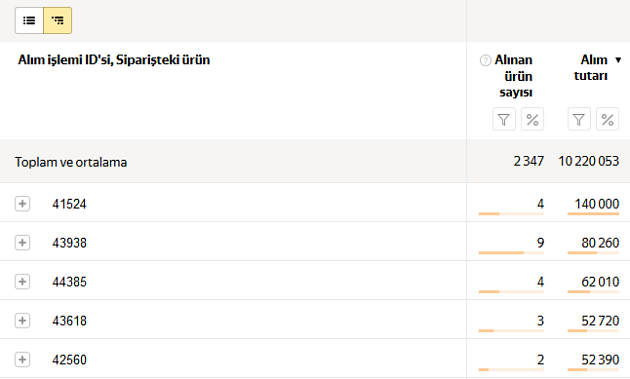Sort by the Alım tutarı arrow
The image size is (630, 379).
coord(618,60)
